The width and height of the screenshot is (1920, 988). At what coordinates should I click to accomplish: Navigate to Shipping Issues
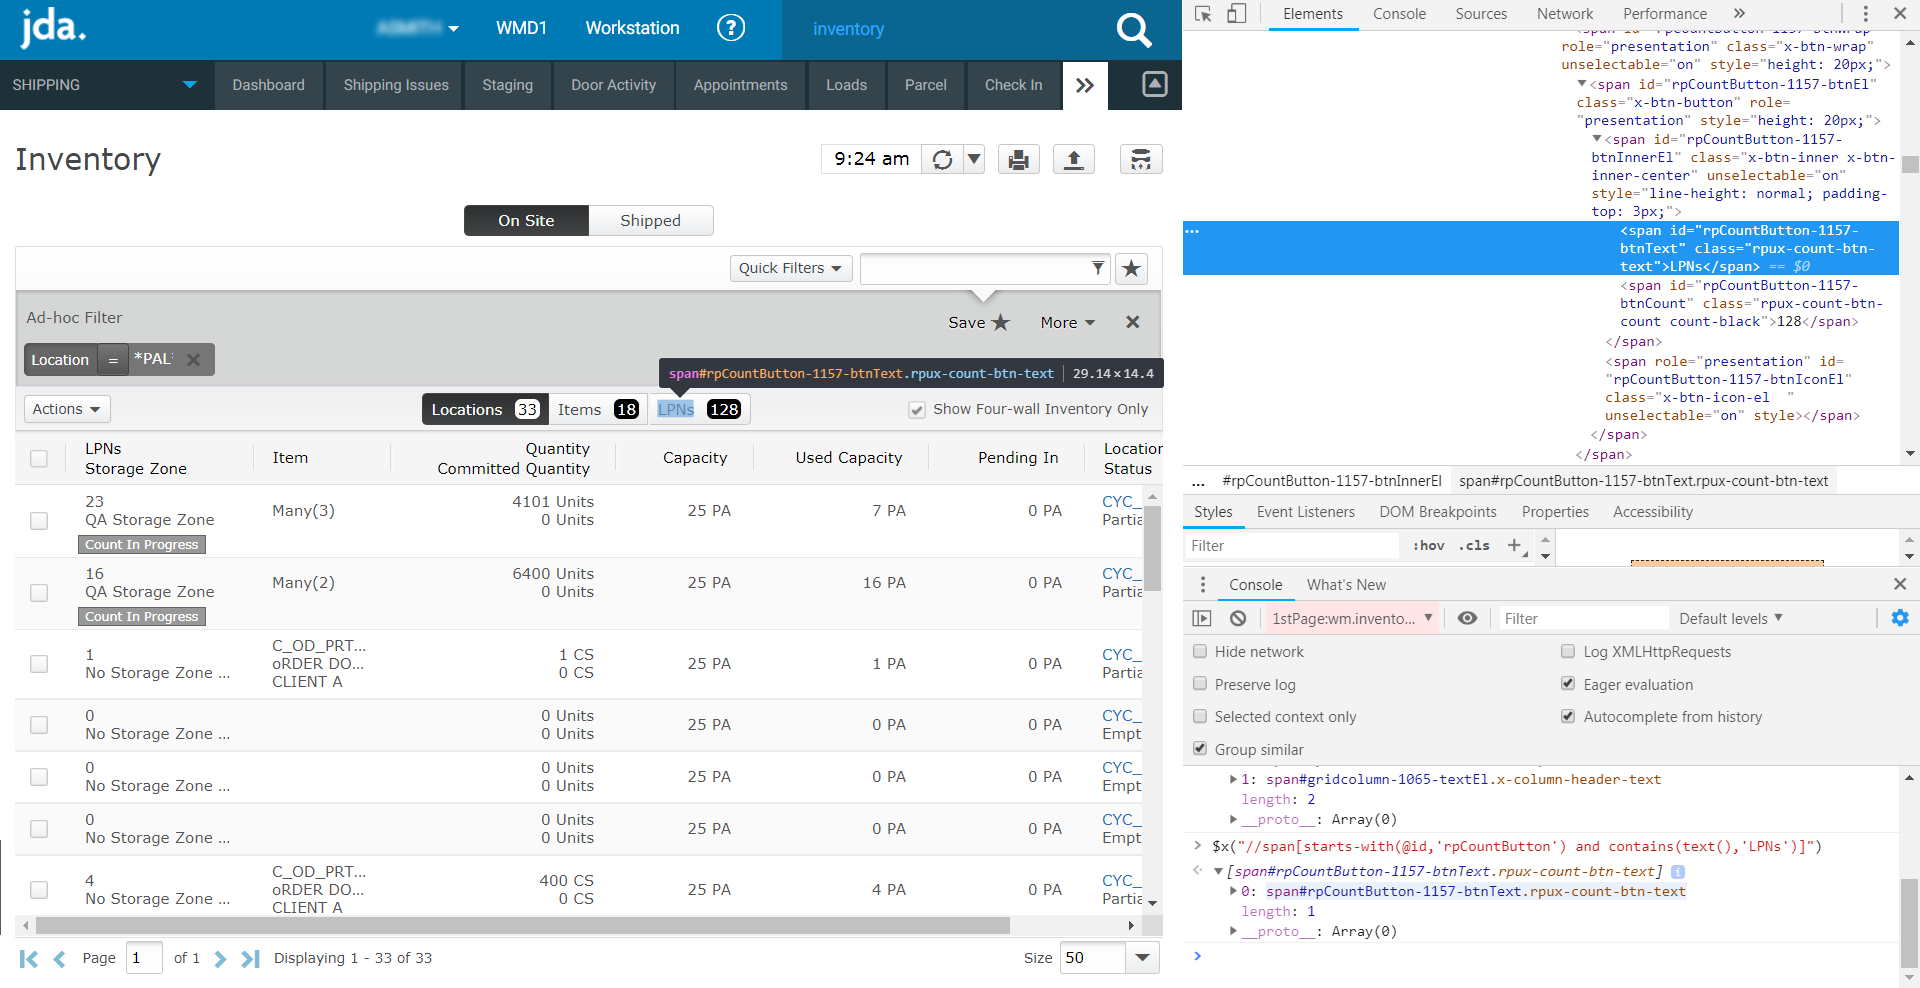(395, 85)
